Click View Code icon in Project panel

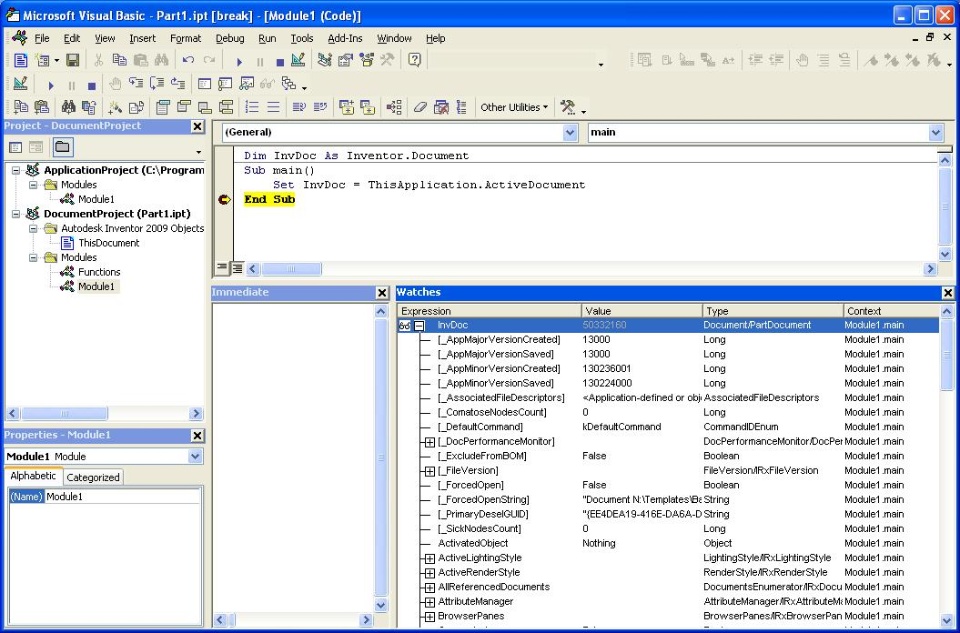(x=16, y=148)
